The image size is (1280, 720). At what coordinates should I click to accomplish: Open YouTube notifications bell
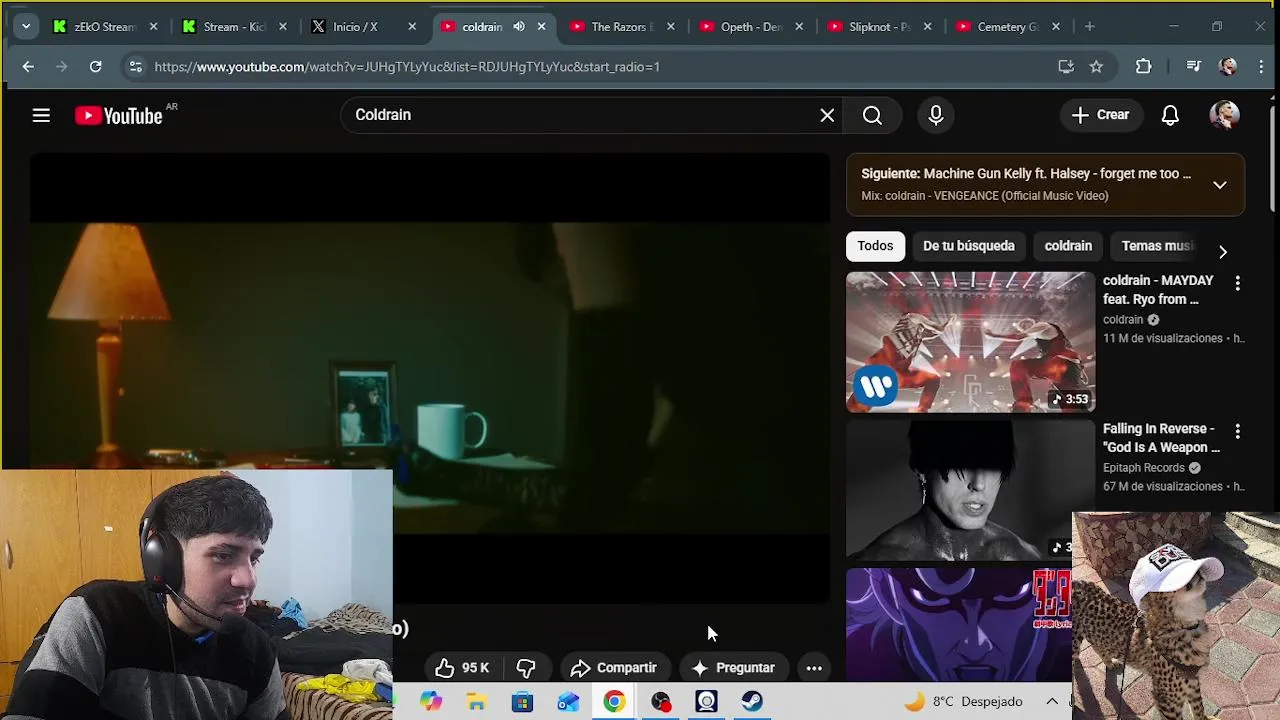(1170, 115)
